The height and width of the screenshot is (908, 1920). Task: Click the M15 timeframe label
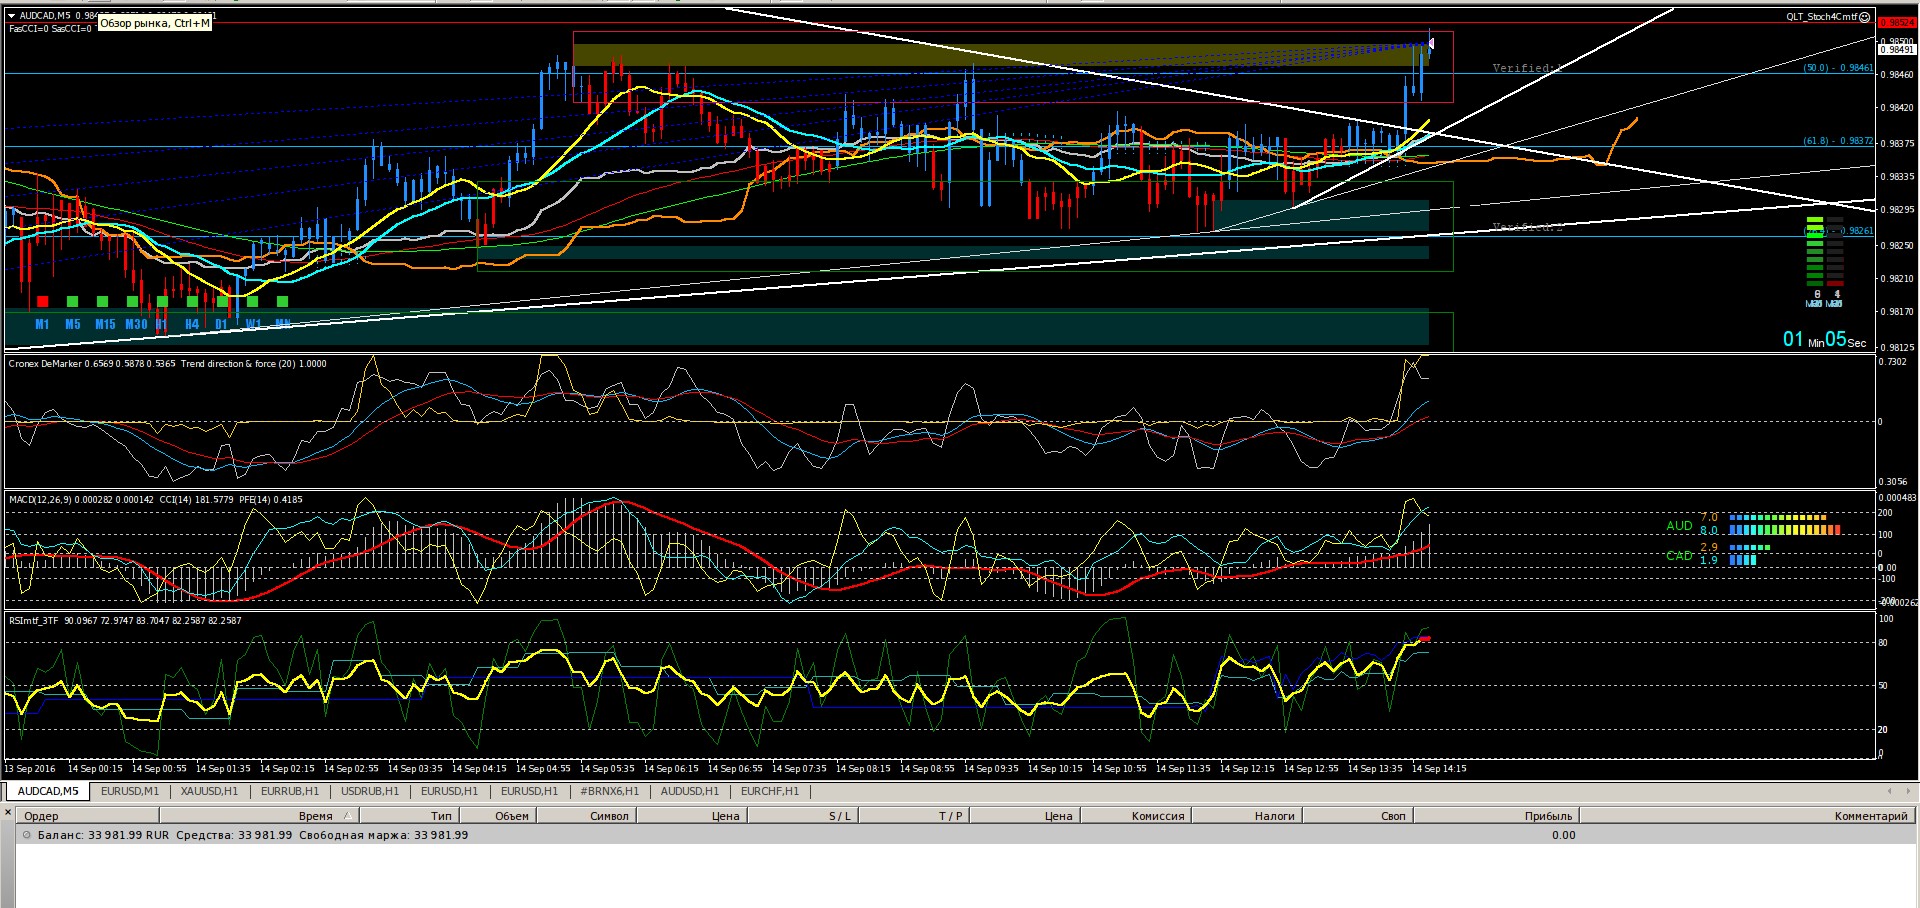click(105, 324)
